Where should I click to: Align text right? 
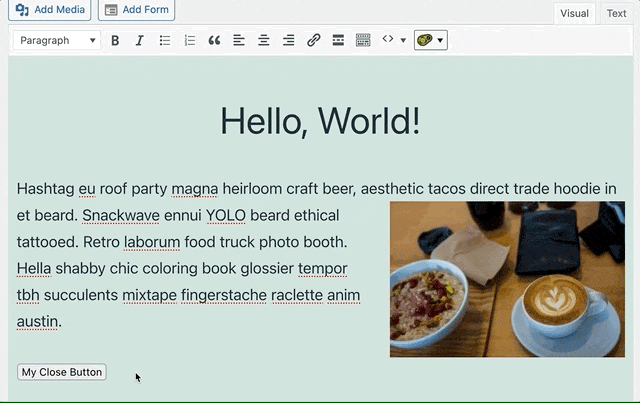[289, 40]
